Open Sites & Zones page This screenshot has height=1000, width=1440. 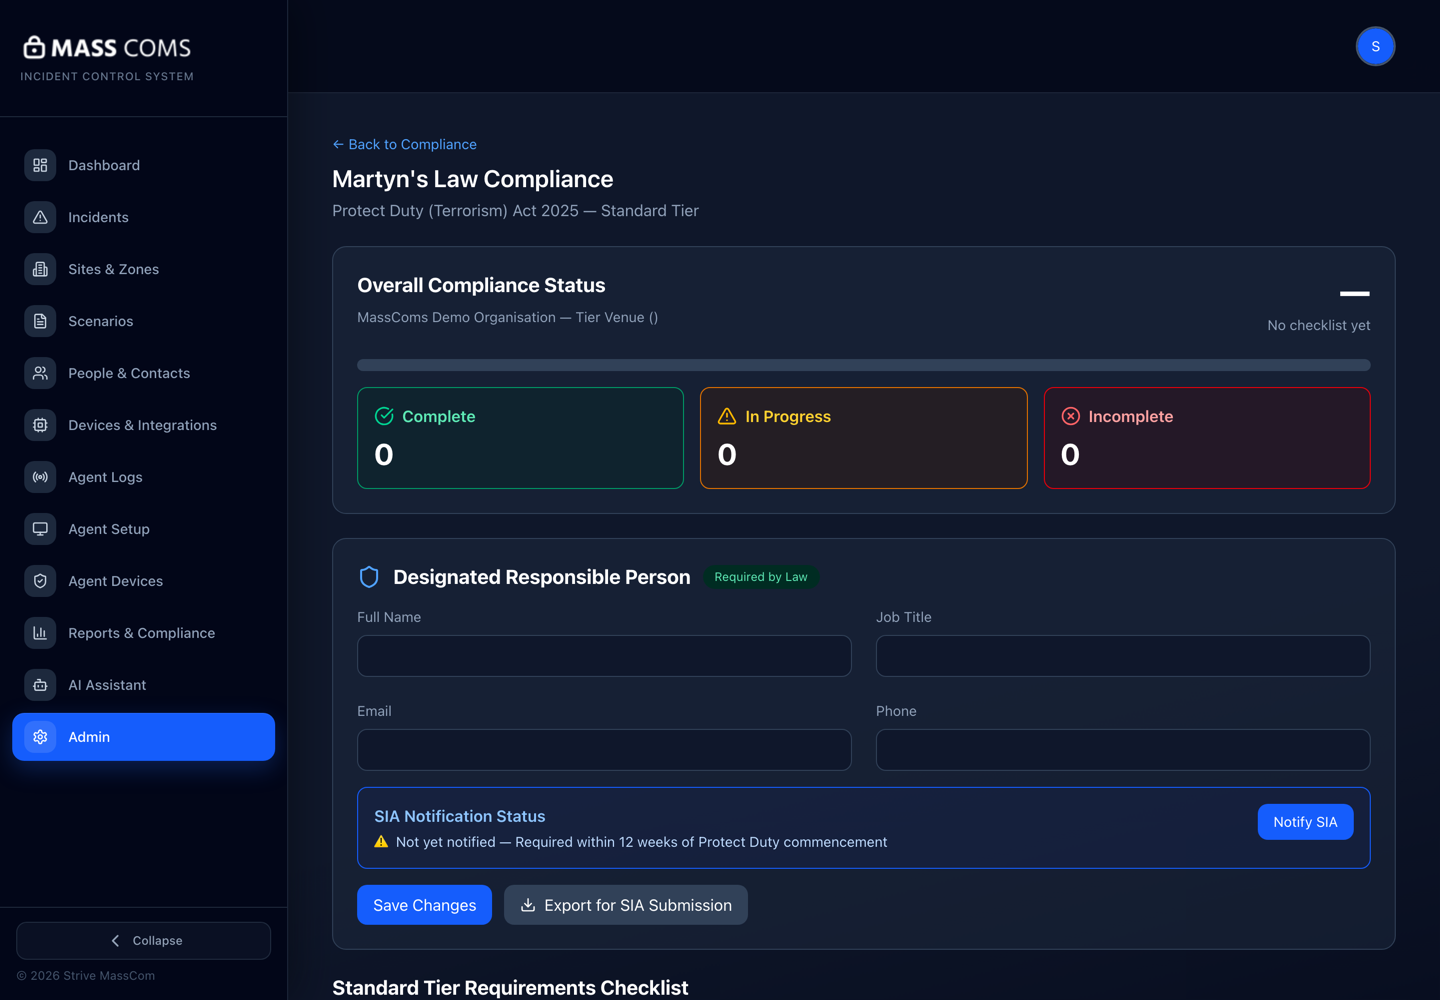click(x=143, y=269)
